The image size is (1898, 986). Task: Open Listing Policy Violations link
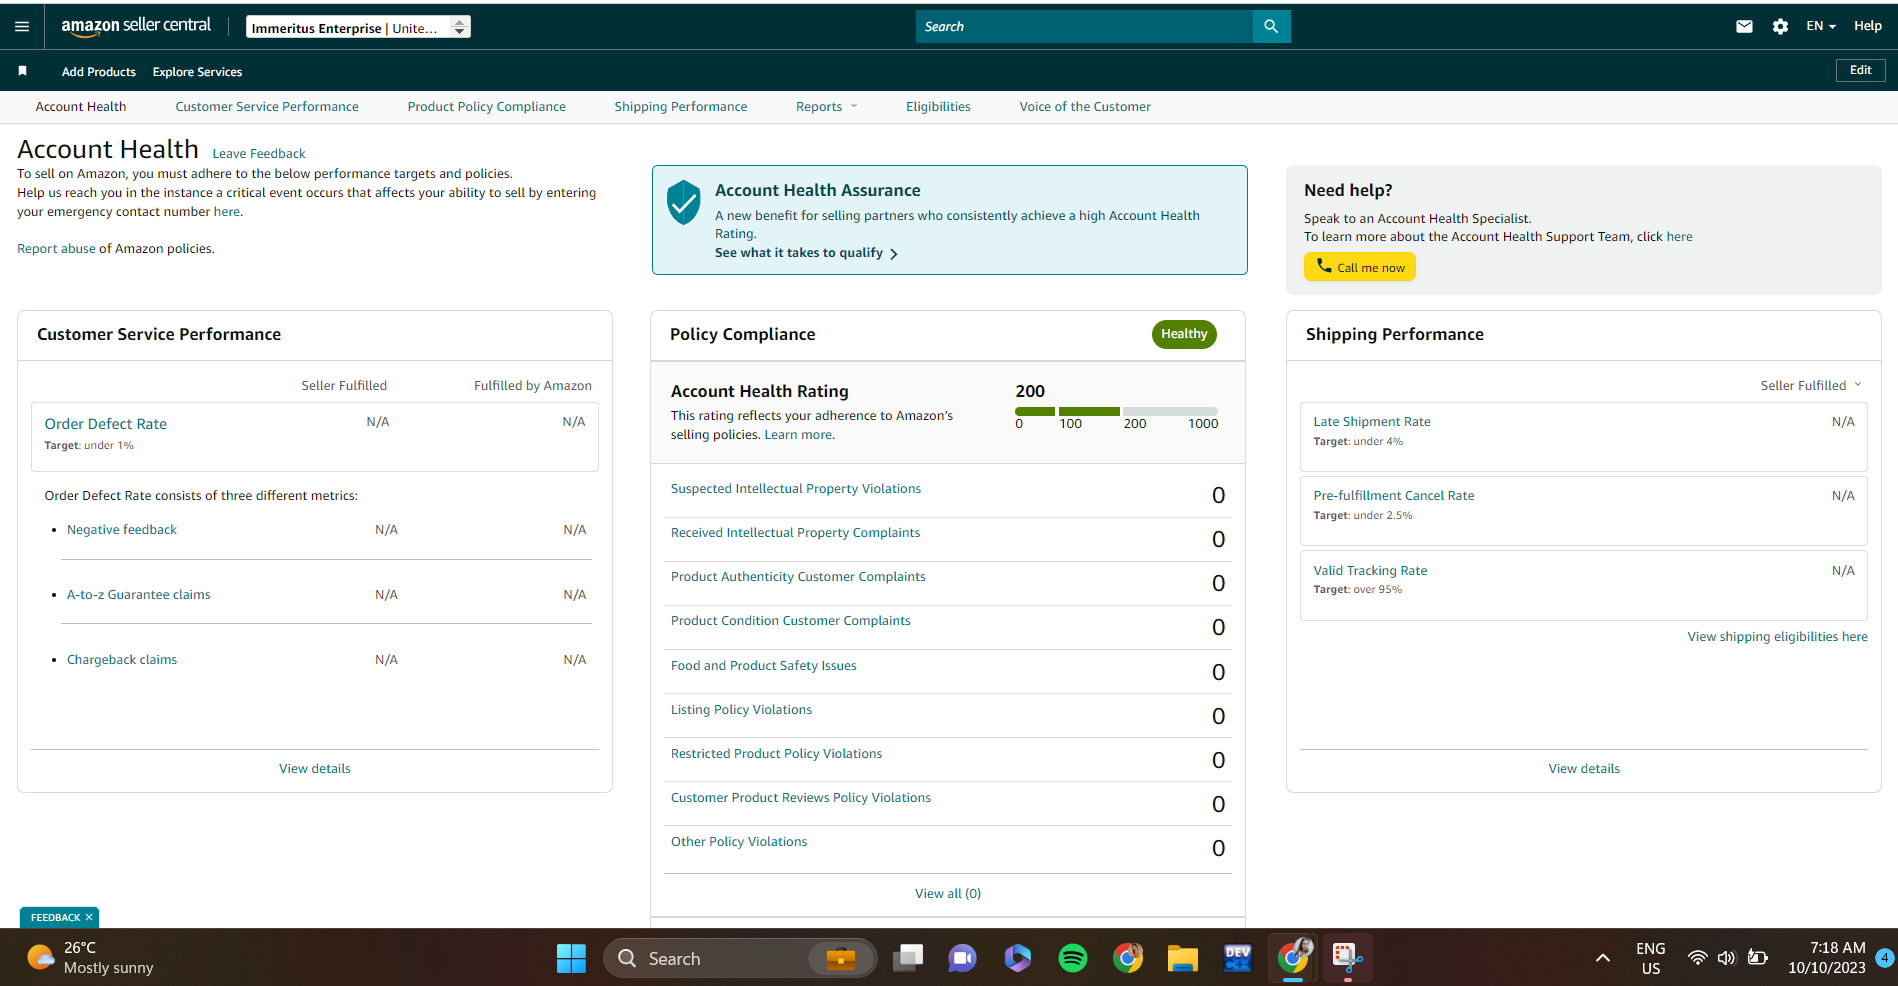(x=742, y=710)
